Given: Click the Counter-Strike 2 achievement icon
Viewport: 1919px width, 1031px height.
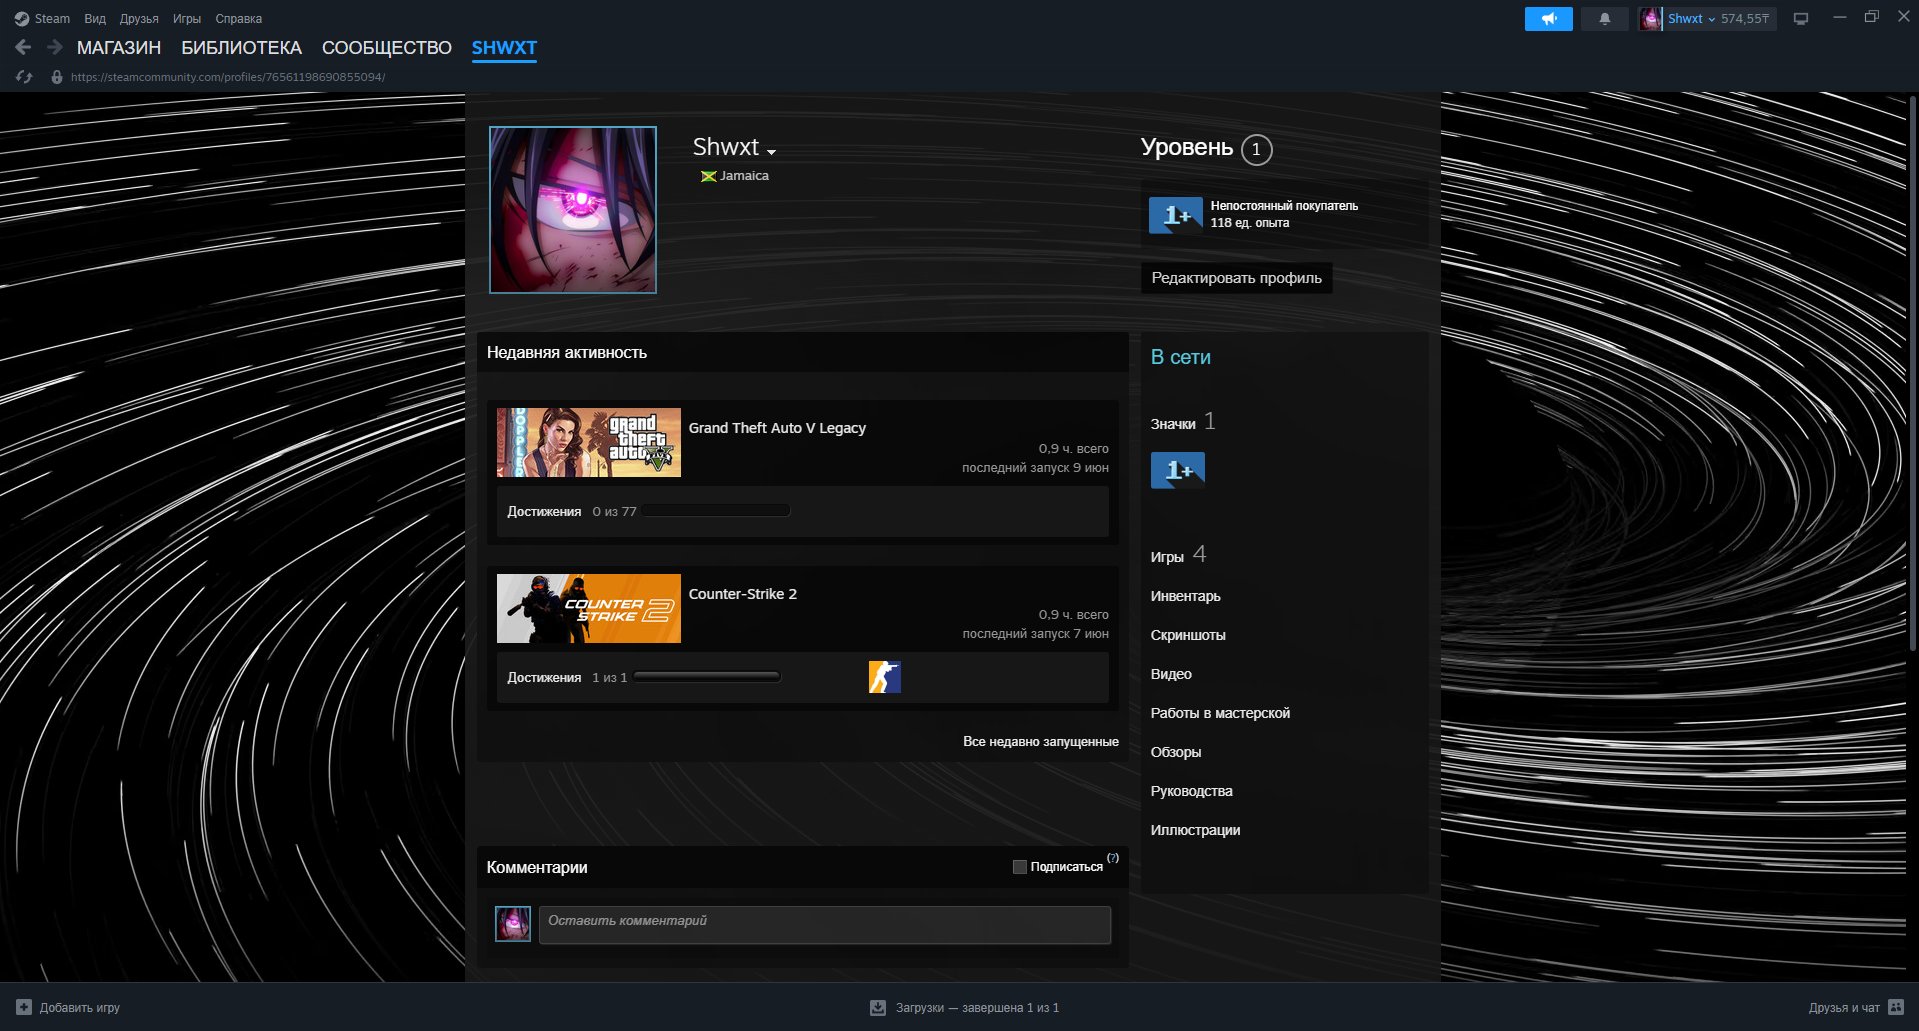Looking at the screenshot, I should click(884, 677).
